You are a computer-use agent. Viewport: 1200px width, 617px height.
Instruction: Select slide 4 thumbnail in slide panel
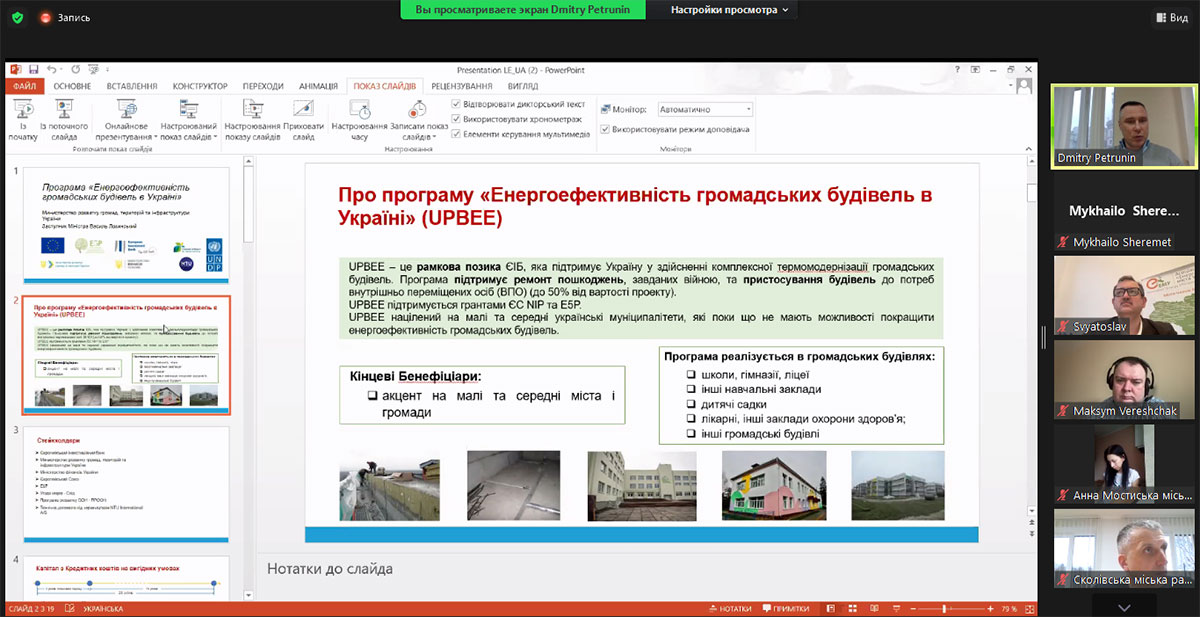point(126,577)
